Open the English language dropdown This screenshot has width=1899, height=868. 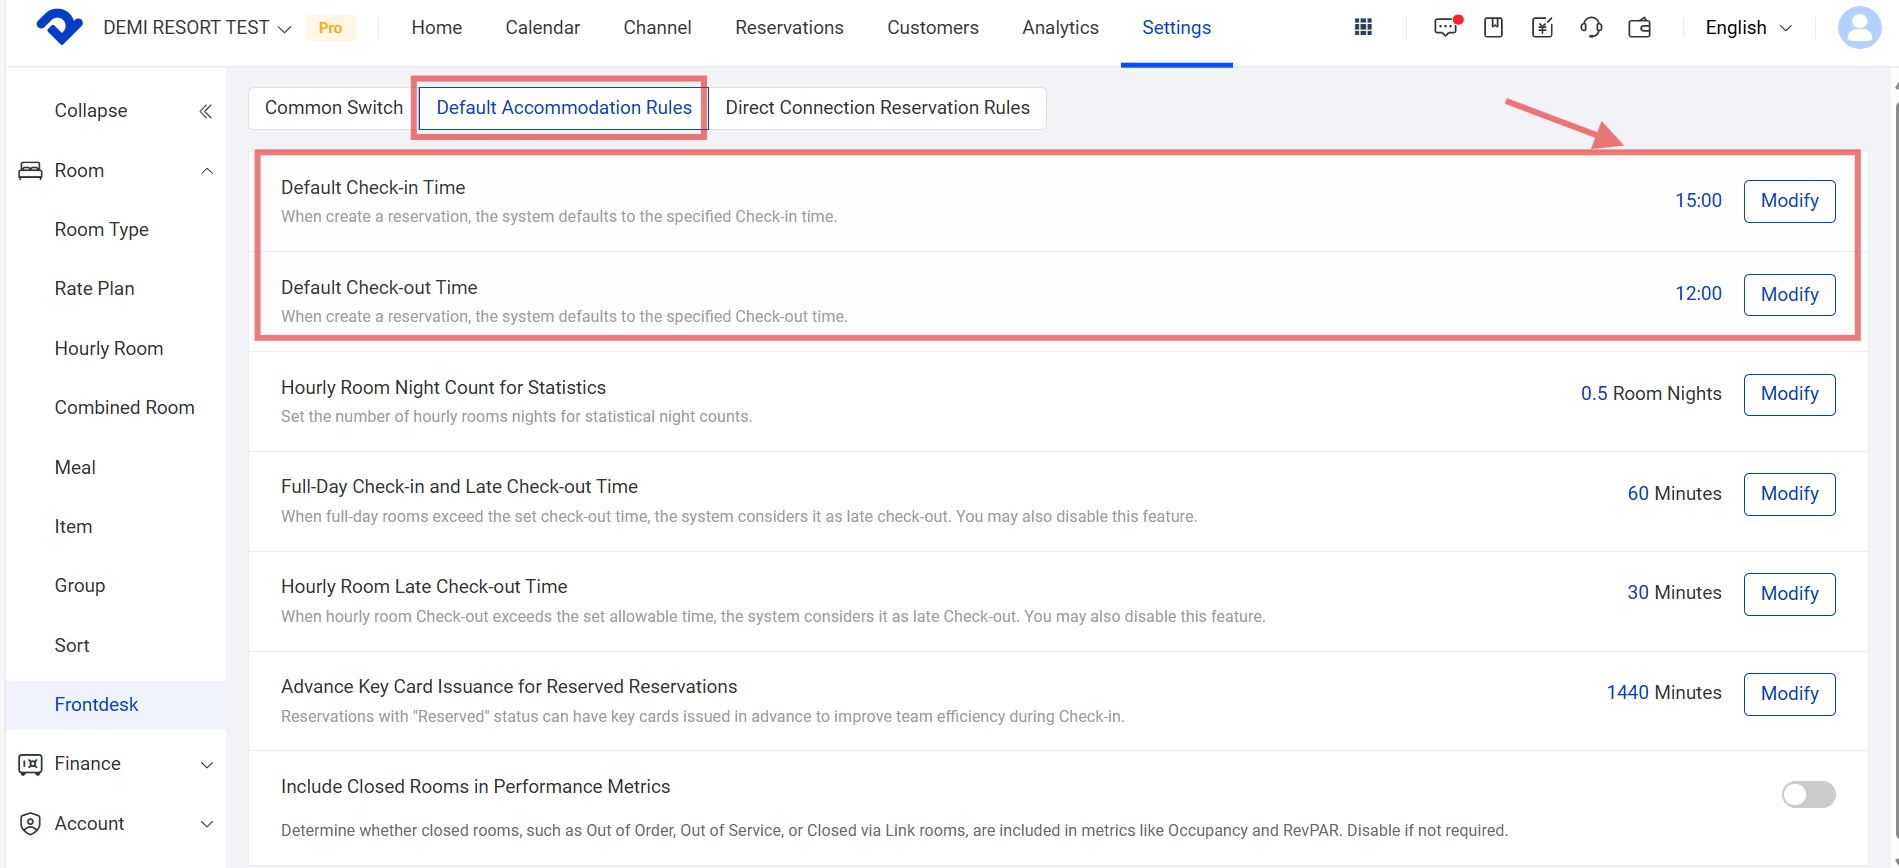(x=1748, y=28)
